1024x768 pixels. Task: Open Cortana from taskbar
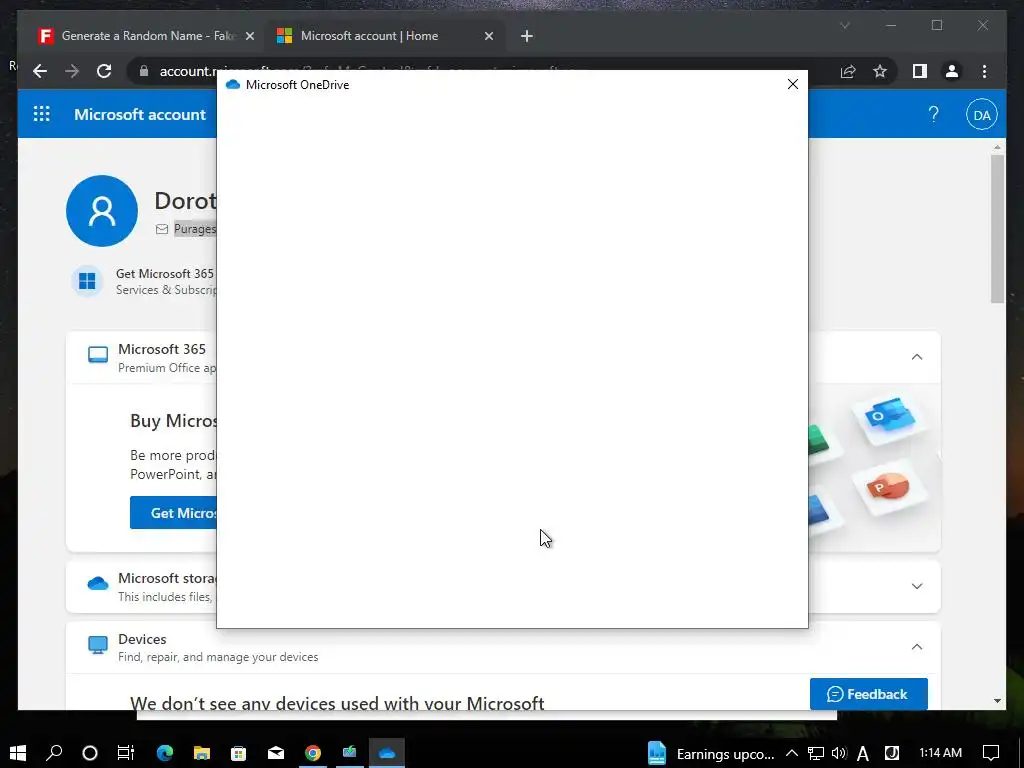click(90, 753)
